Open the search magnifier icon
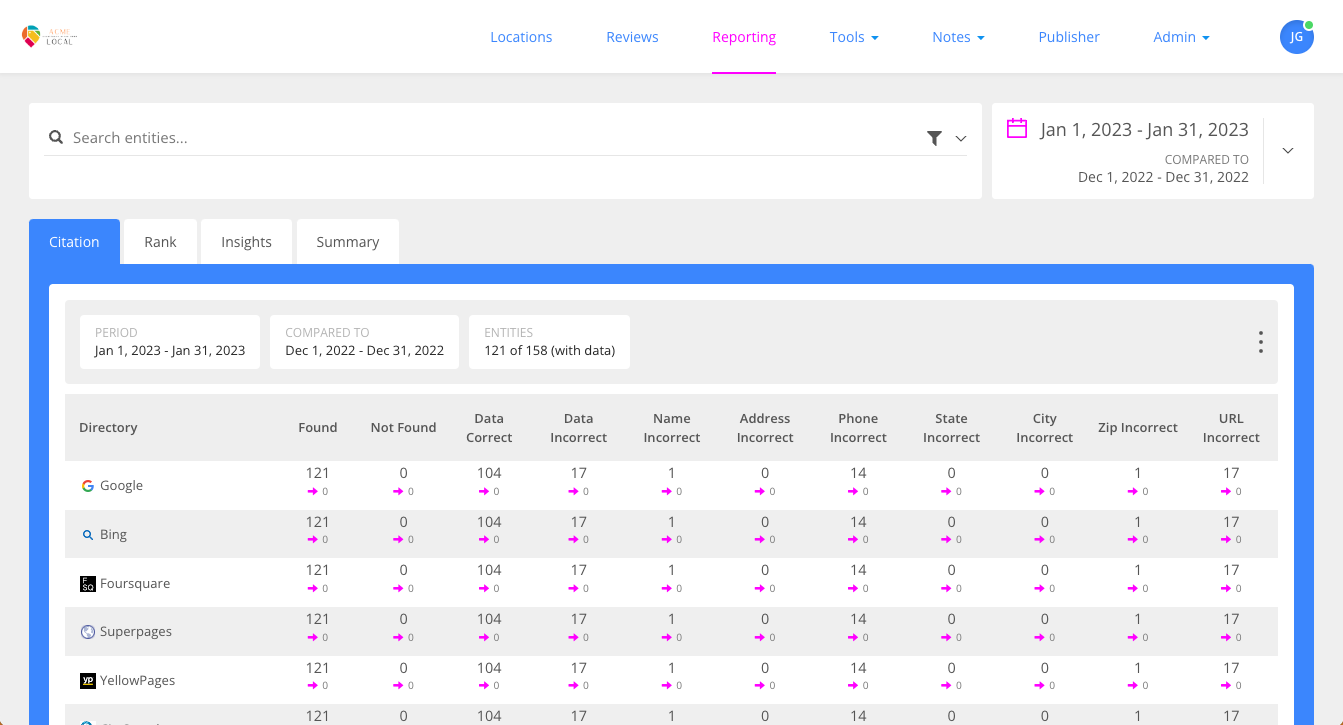This screenshot has height=725, width=1343. [55, 137]
